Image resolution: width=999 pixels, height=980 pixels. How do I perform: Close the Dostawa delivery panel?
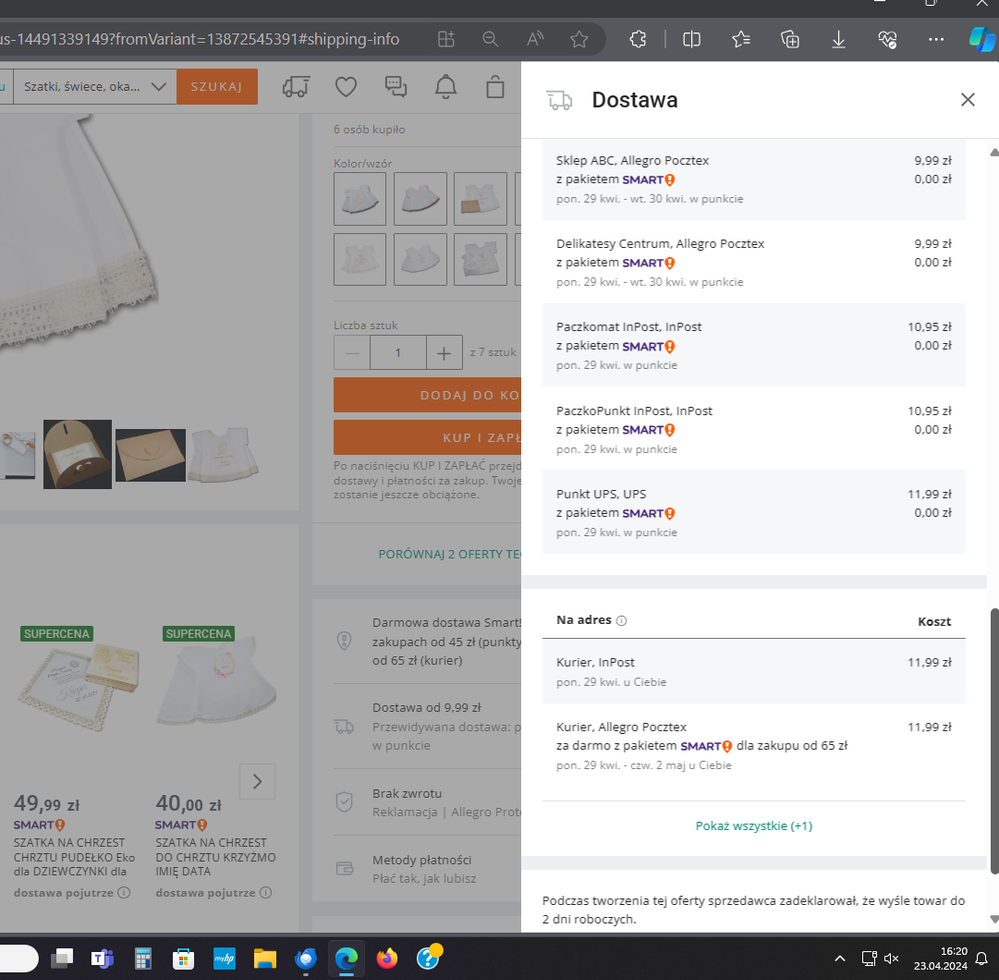(x=967, y=100)
